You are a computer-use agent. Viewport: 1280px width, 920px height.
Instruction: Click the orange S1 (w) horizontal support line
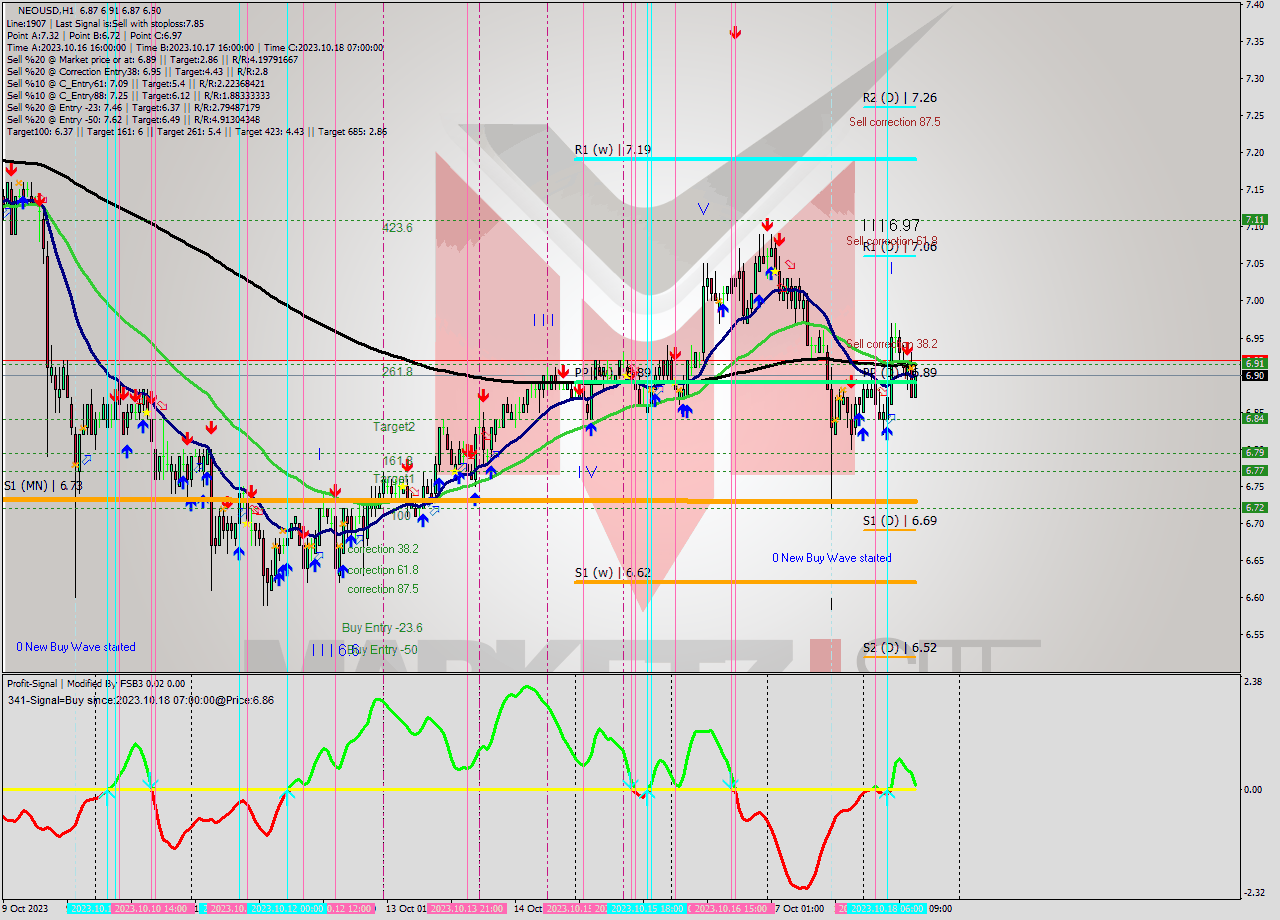point(745,582)
